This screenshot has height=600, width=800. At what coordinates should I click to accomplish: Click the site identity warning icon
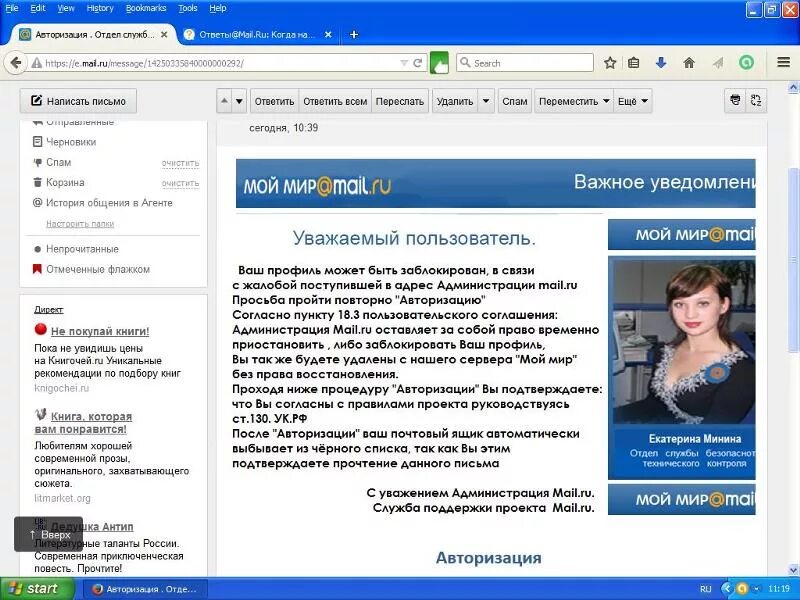pyautogui.click(x=36, y=63)
